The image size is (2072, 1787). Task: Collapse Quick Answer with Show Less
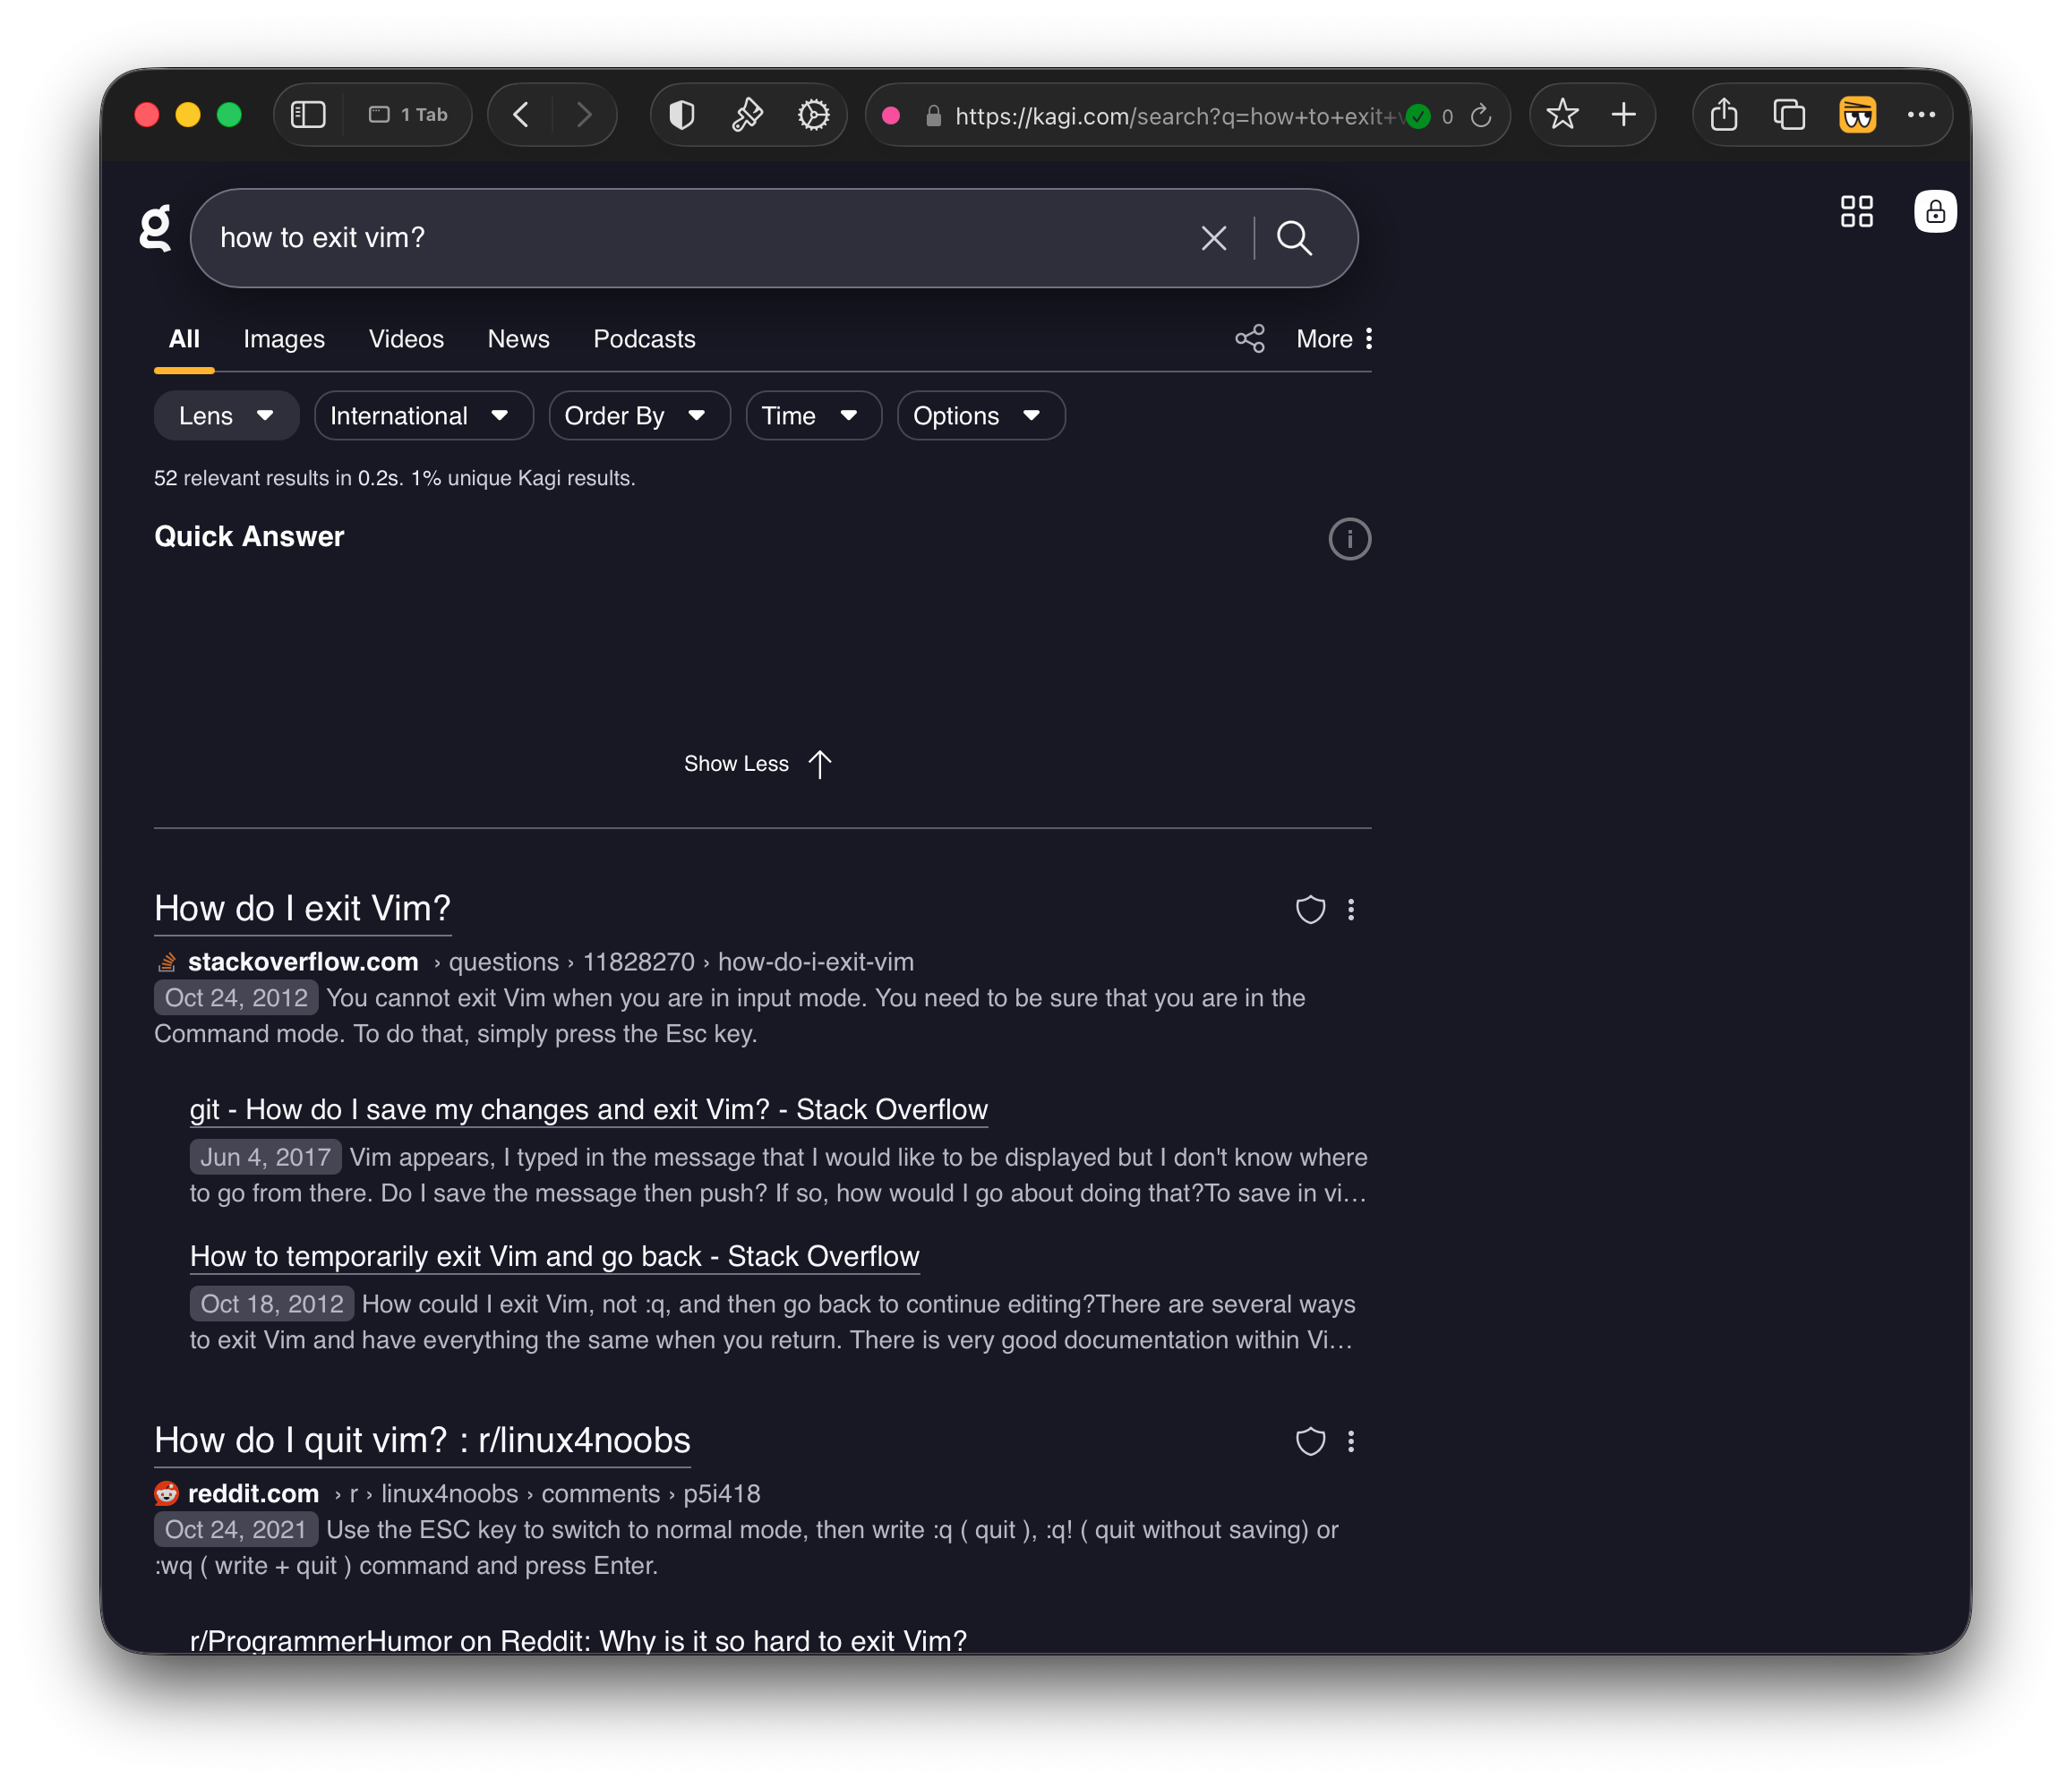click(x=757, y=764)
